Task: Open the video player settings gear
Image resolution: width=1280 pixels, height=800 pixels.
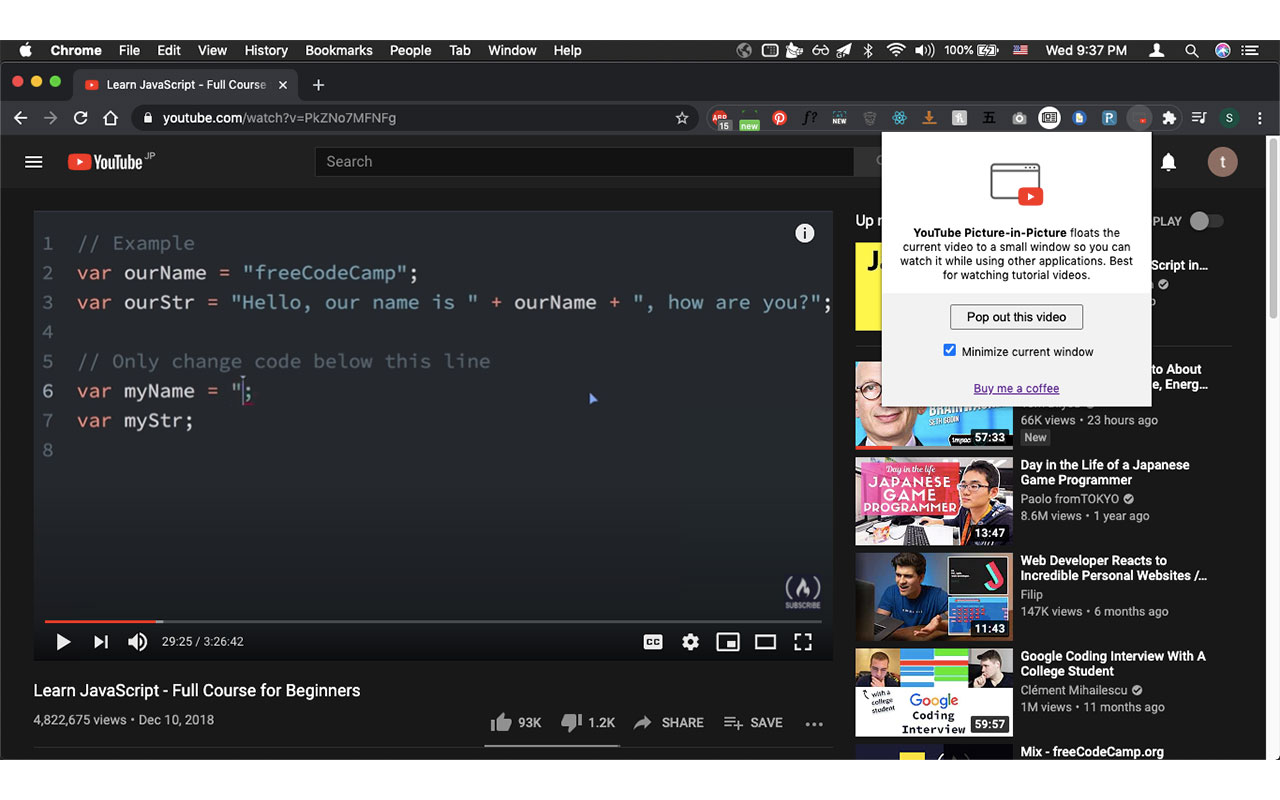Action: click(690, 641)
